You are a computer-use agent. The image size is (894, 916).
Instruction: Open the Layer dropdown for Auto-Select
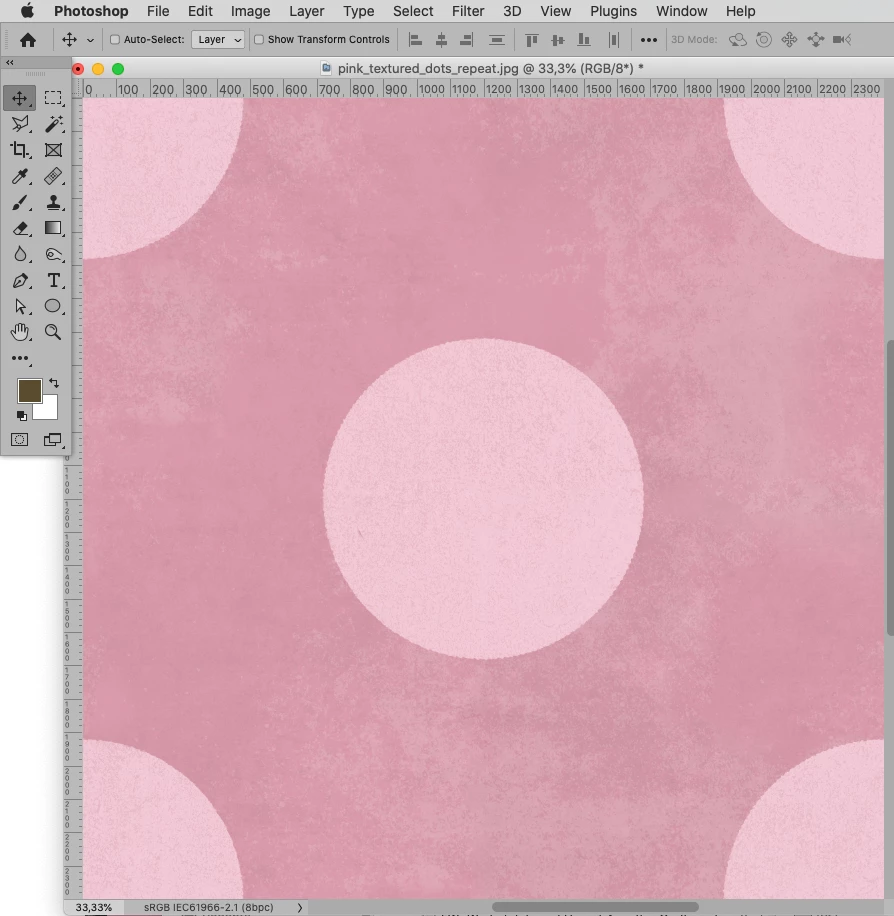coord(218,39)
